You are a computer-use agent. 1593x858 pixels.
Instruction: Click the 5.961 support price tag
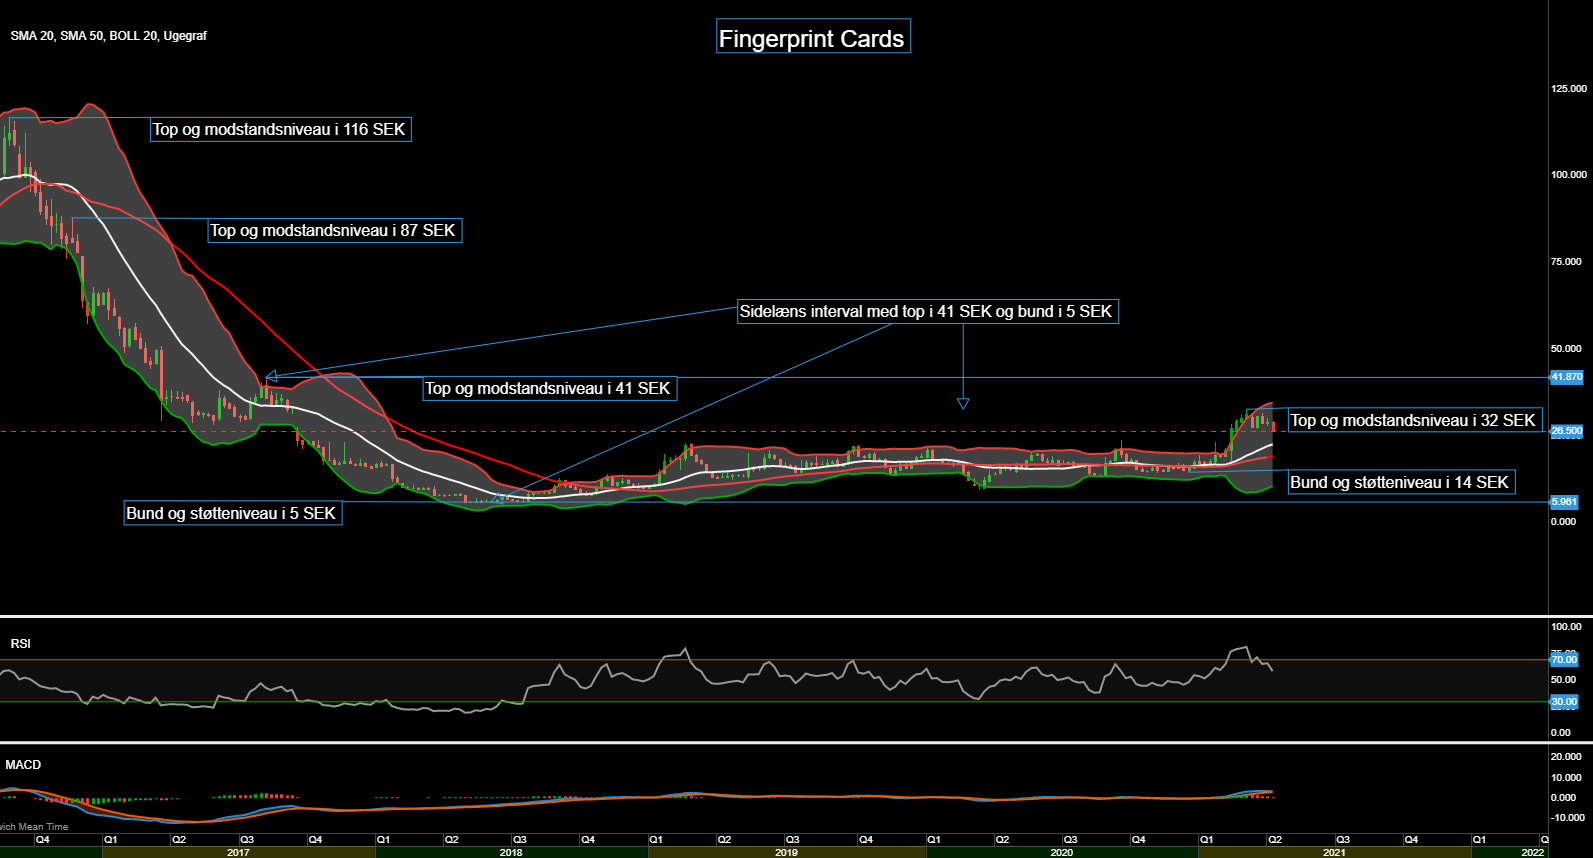pyautogui.click(x=1564, y=502)
